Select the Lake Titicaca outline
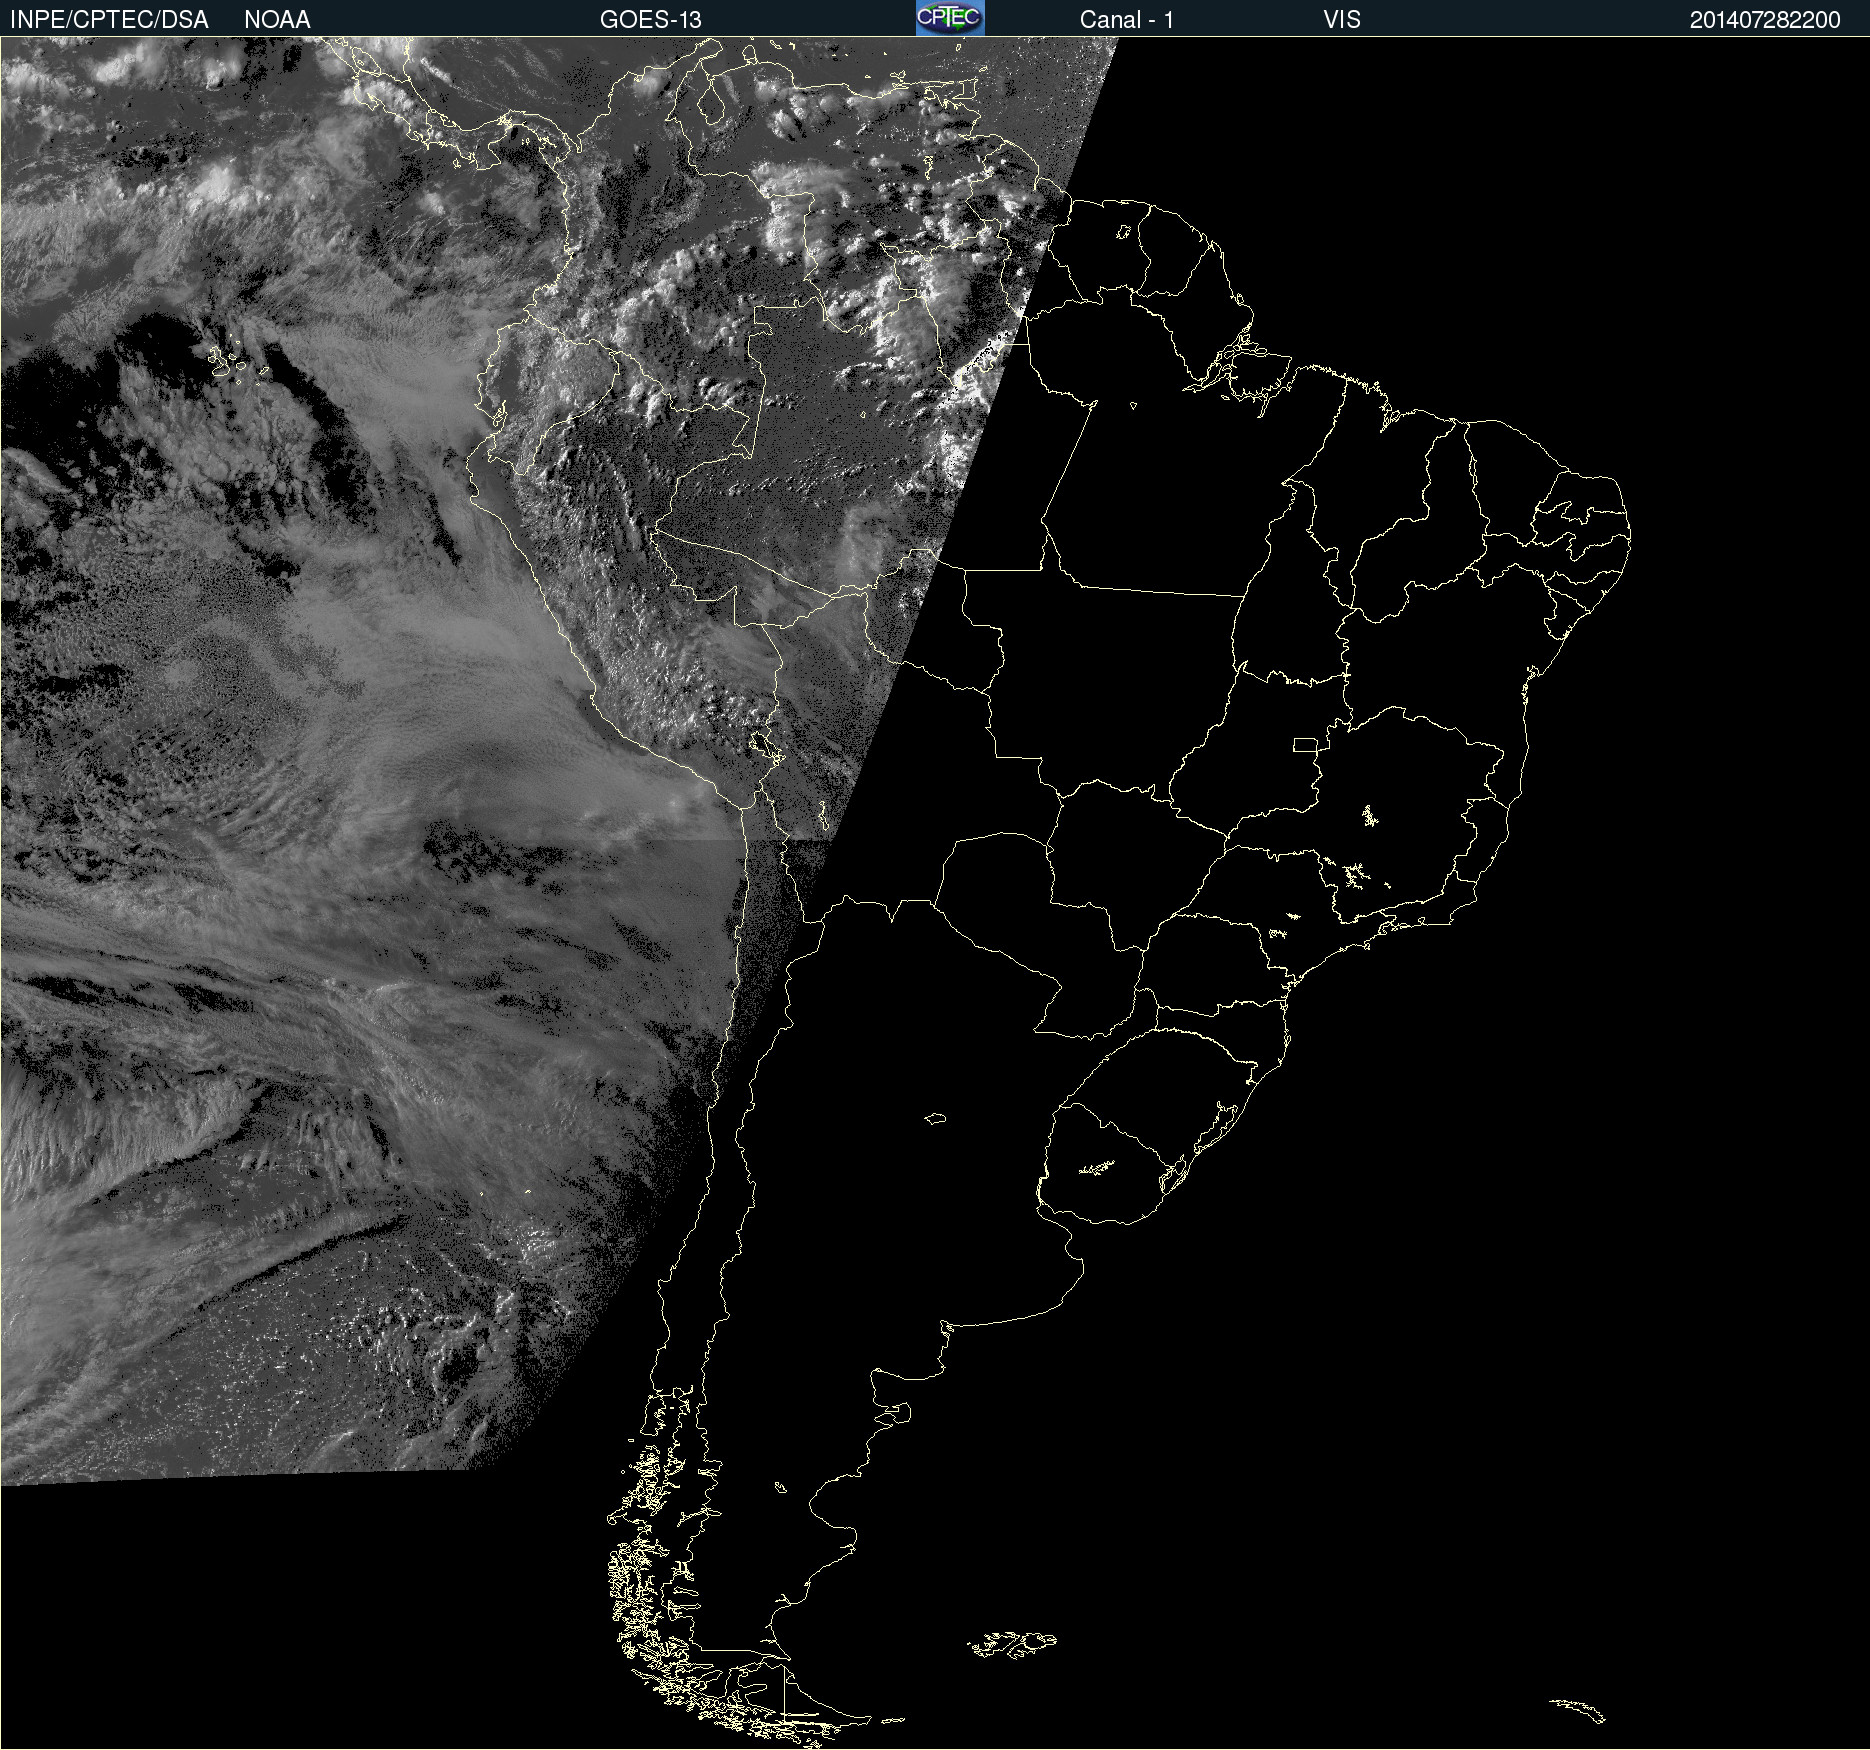This screenshot has height=1750, width=1870. coord(765,745)
